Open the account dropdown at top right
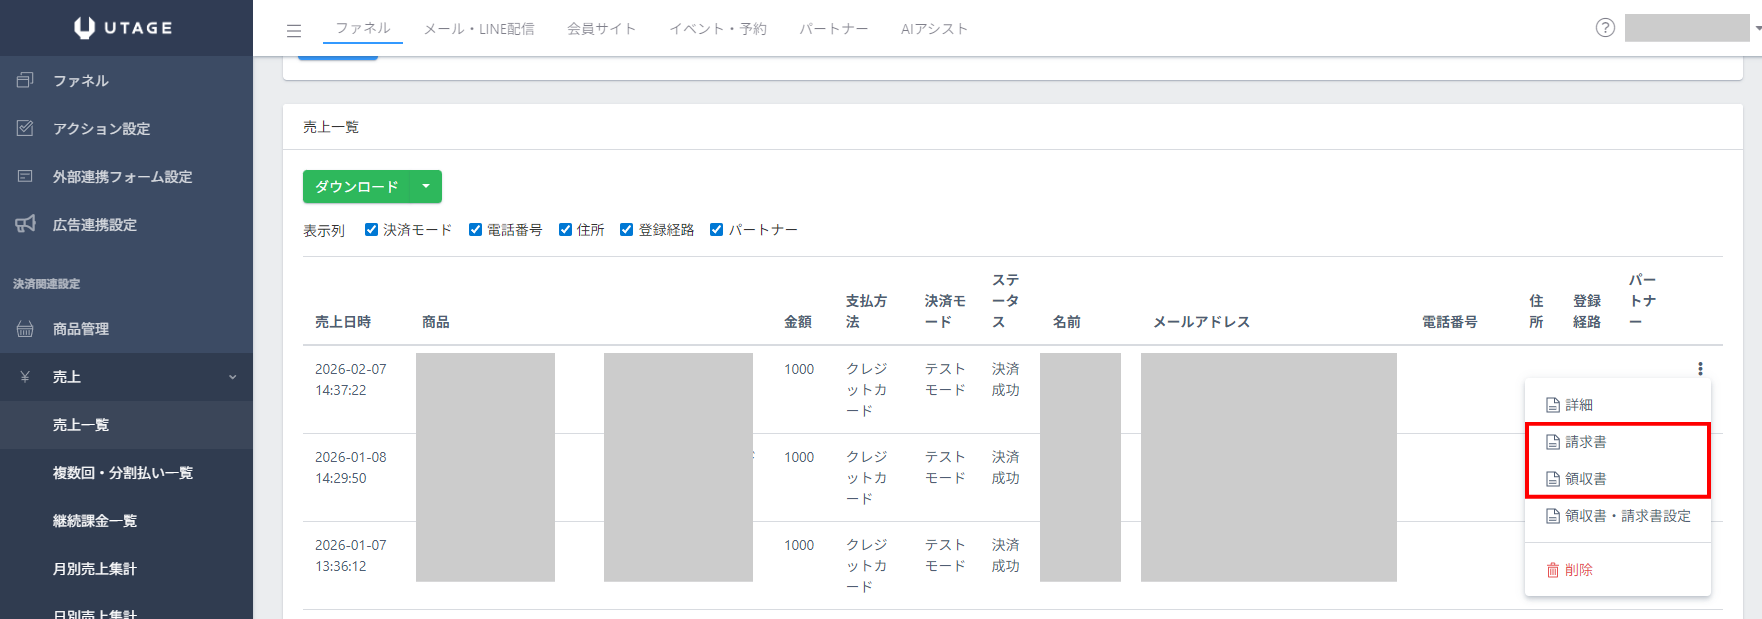The width and height of the screenshot is (1762, 619). [x=1692, y=28]
